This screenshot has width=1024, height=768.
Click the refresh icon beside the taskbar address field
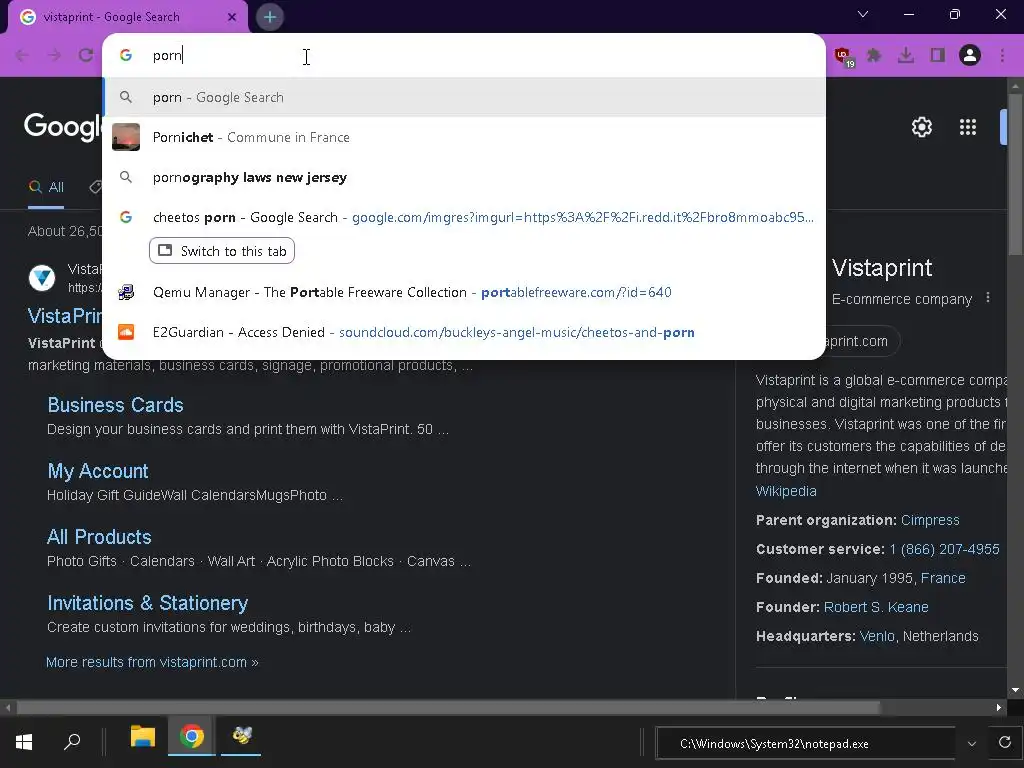click(x=1004, y=742)
